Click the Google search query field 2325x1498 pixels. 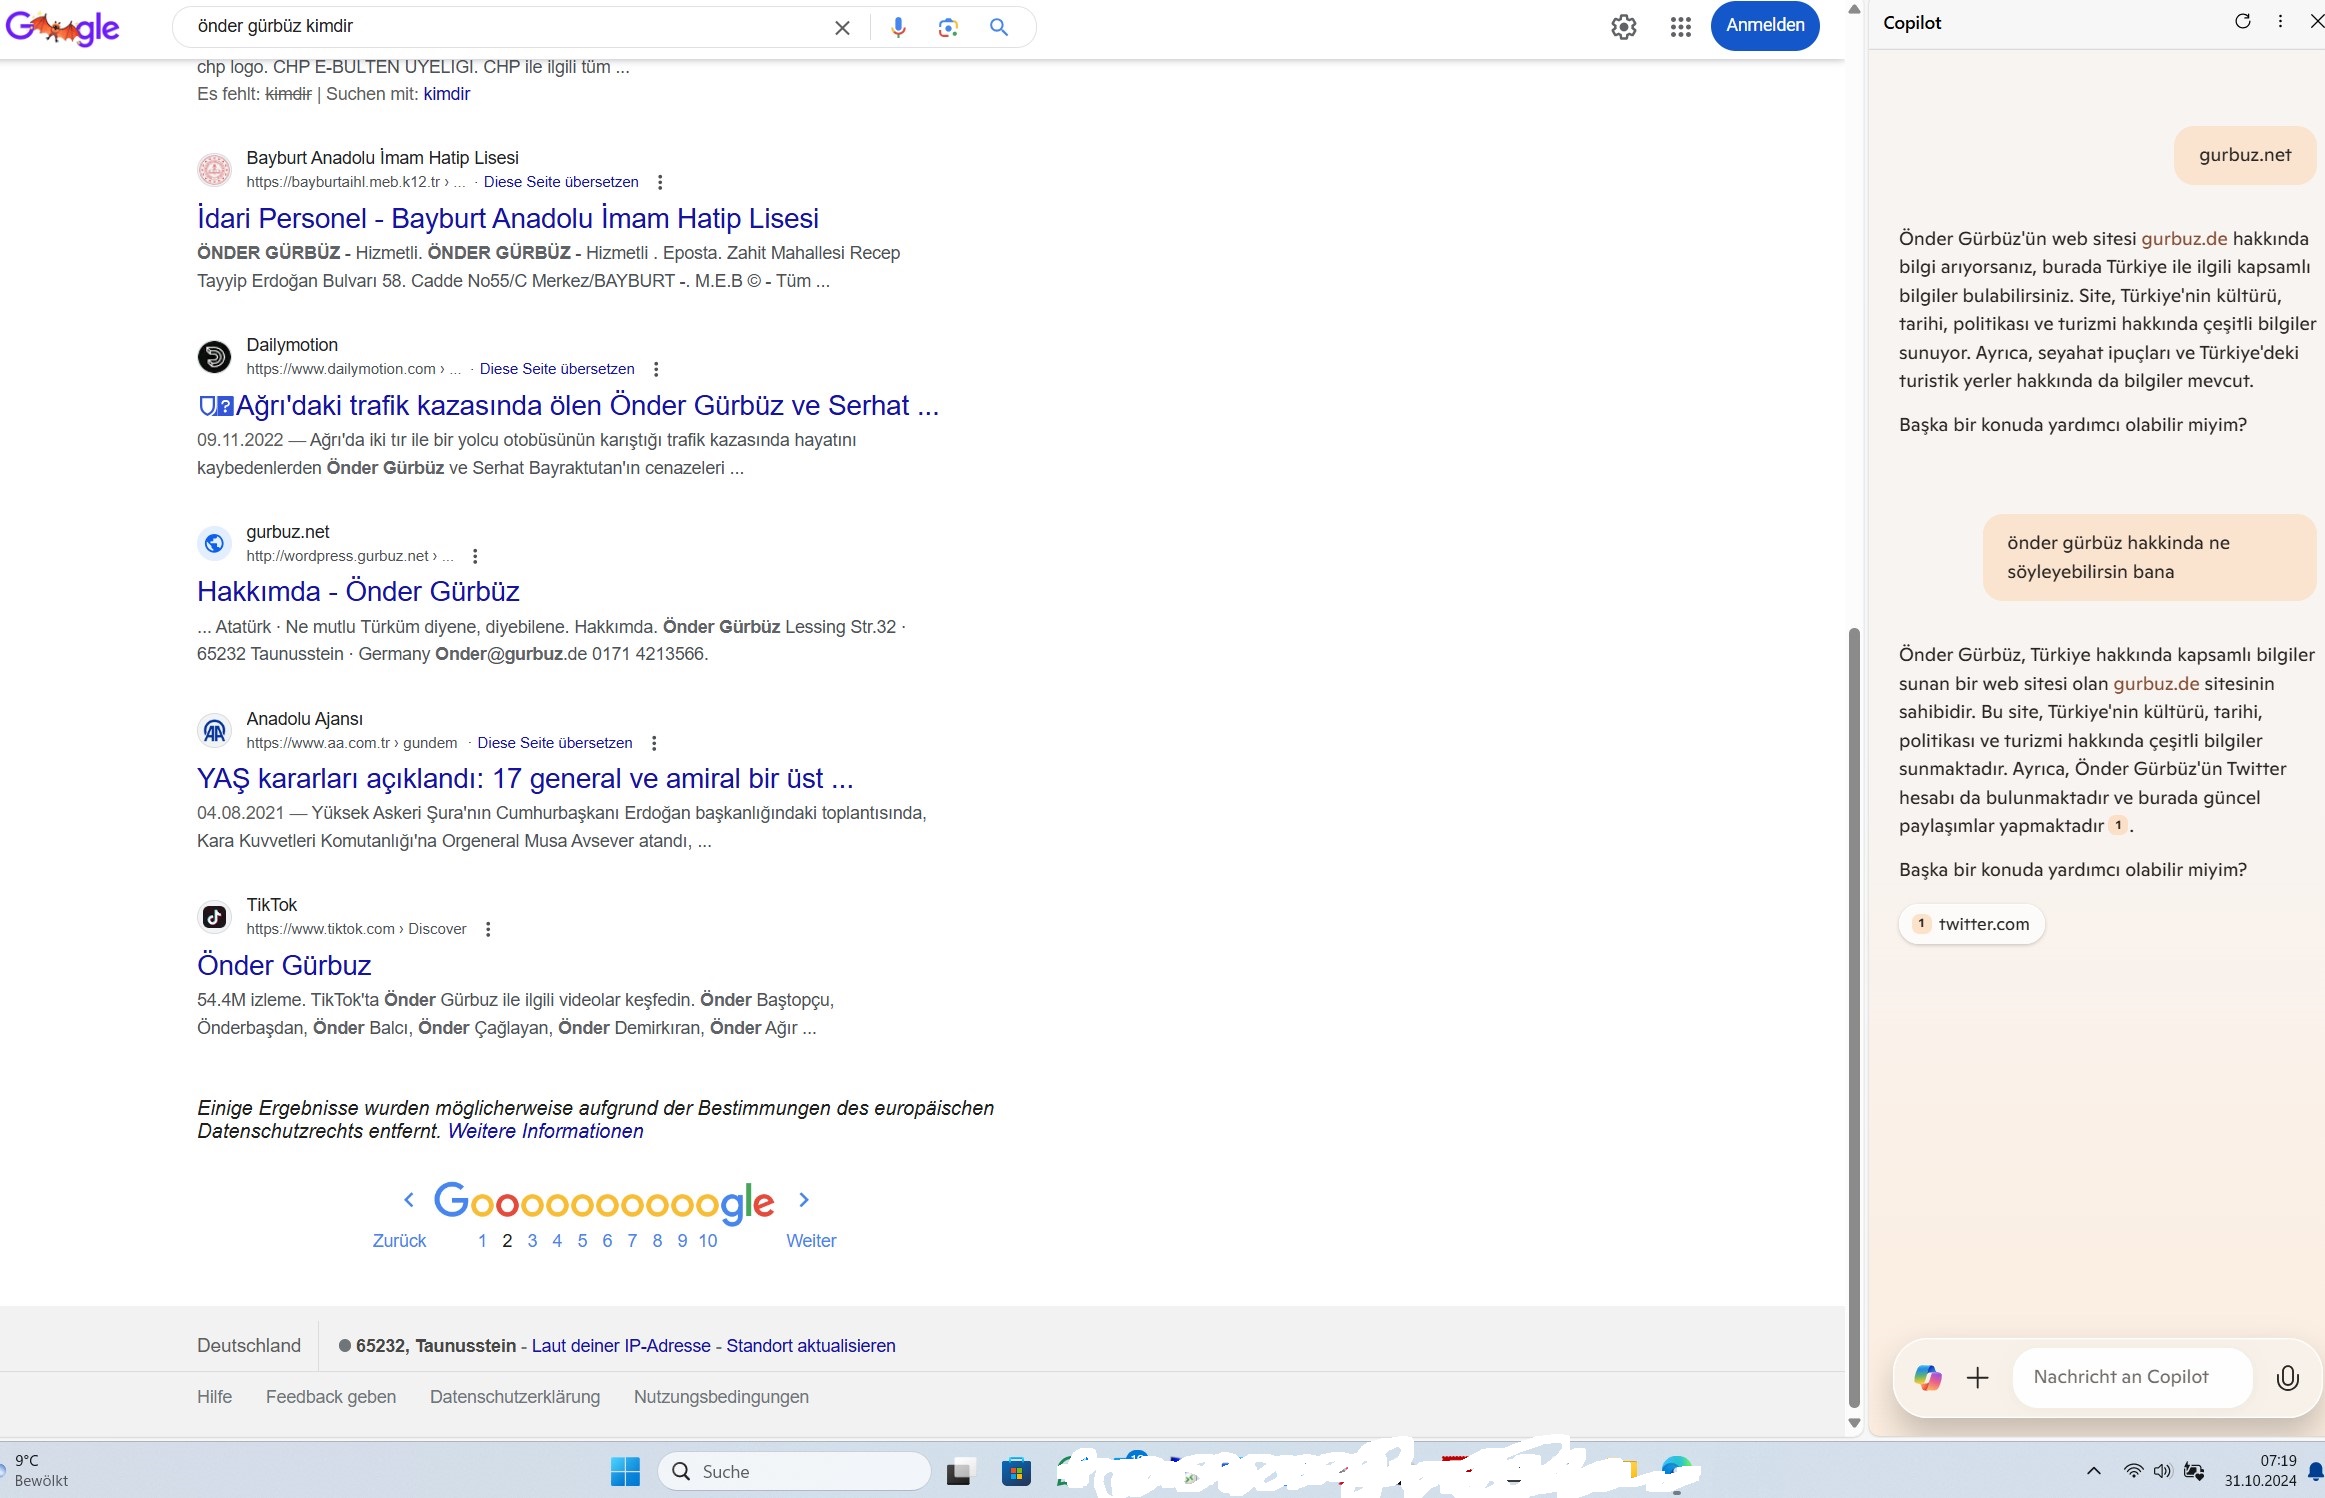(510, 27)
